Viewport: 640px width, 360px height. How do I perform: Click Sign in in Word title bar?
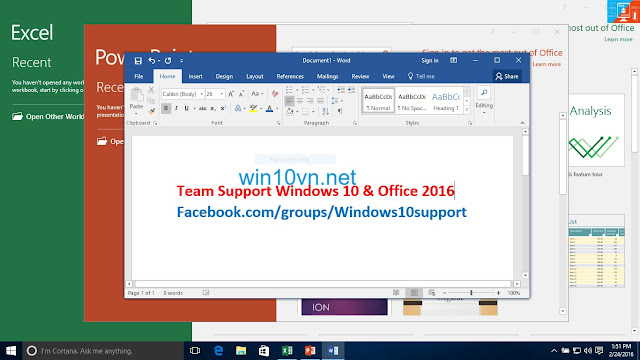click(430, 60)
